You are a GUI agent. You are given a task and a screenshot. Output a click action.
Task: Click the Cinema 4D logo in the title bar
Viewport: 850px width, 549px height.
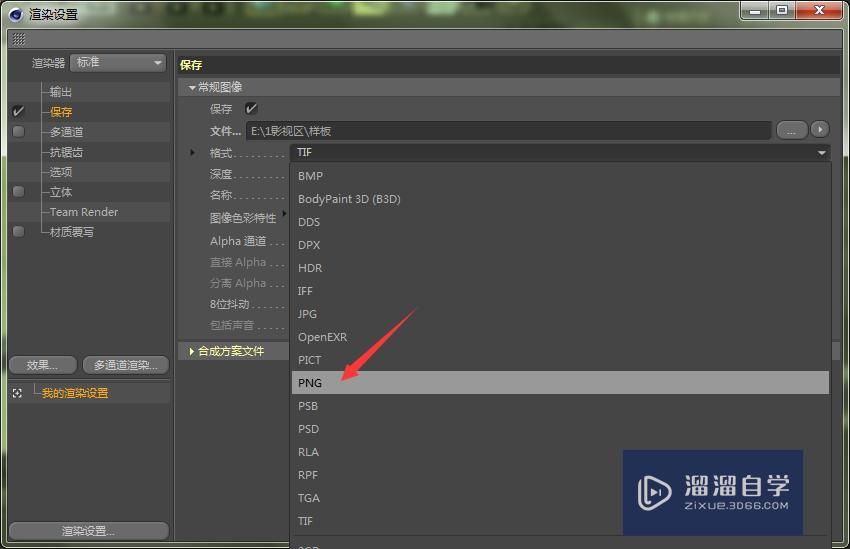[16, 15]
